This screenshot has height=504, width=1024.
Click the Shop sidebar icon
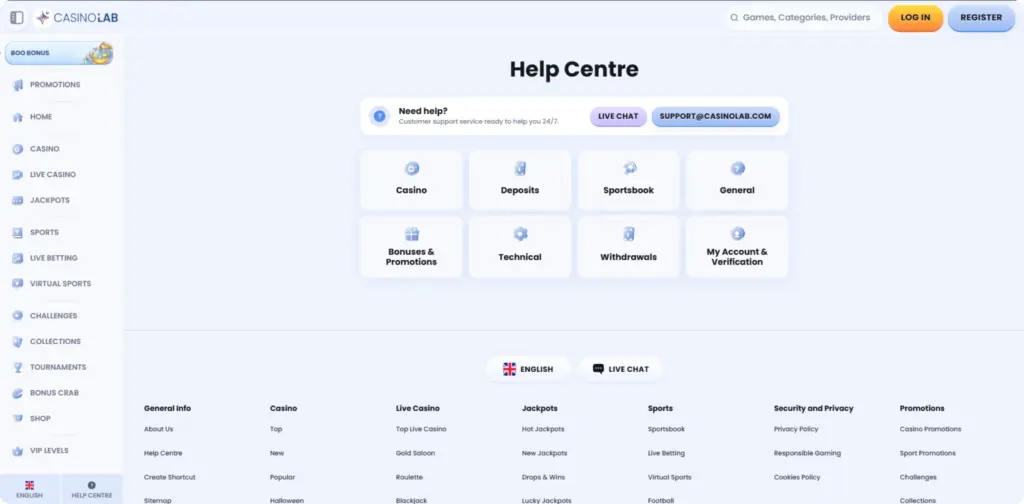coord(18,418)
